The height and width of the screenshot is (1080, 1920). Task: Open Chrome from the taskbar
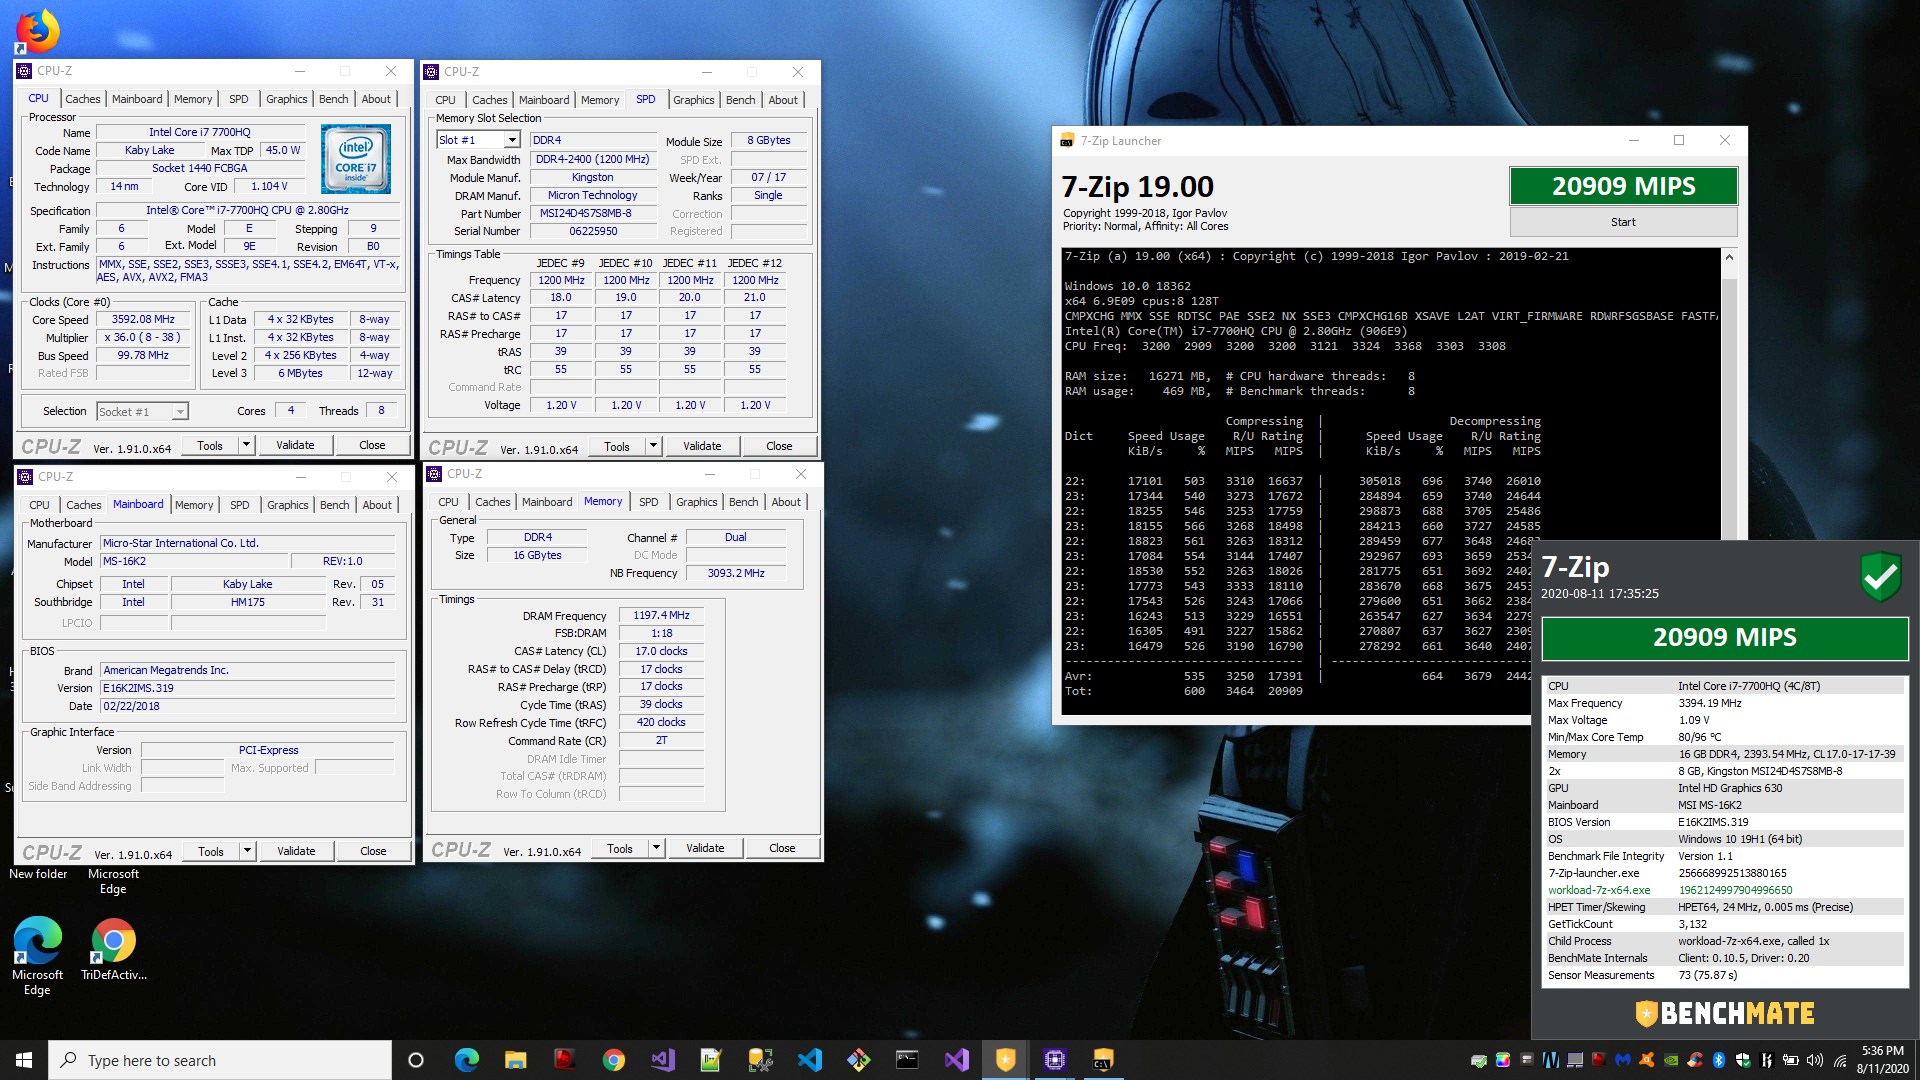pos(613,1060)
